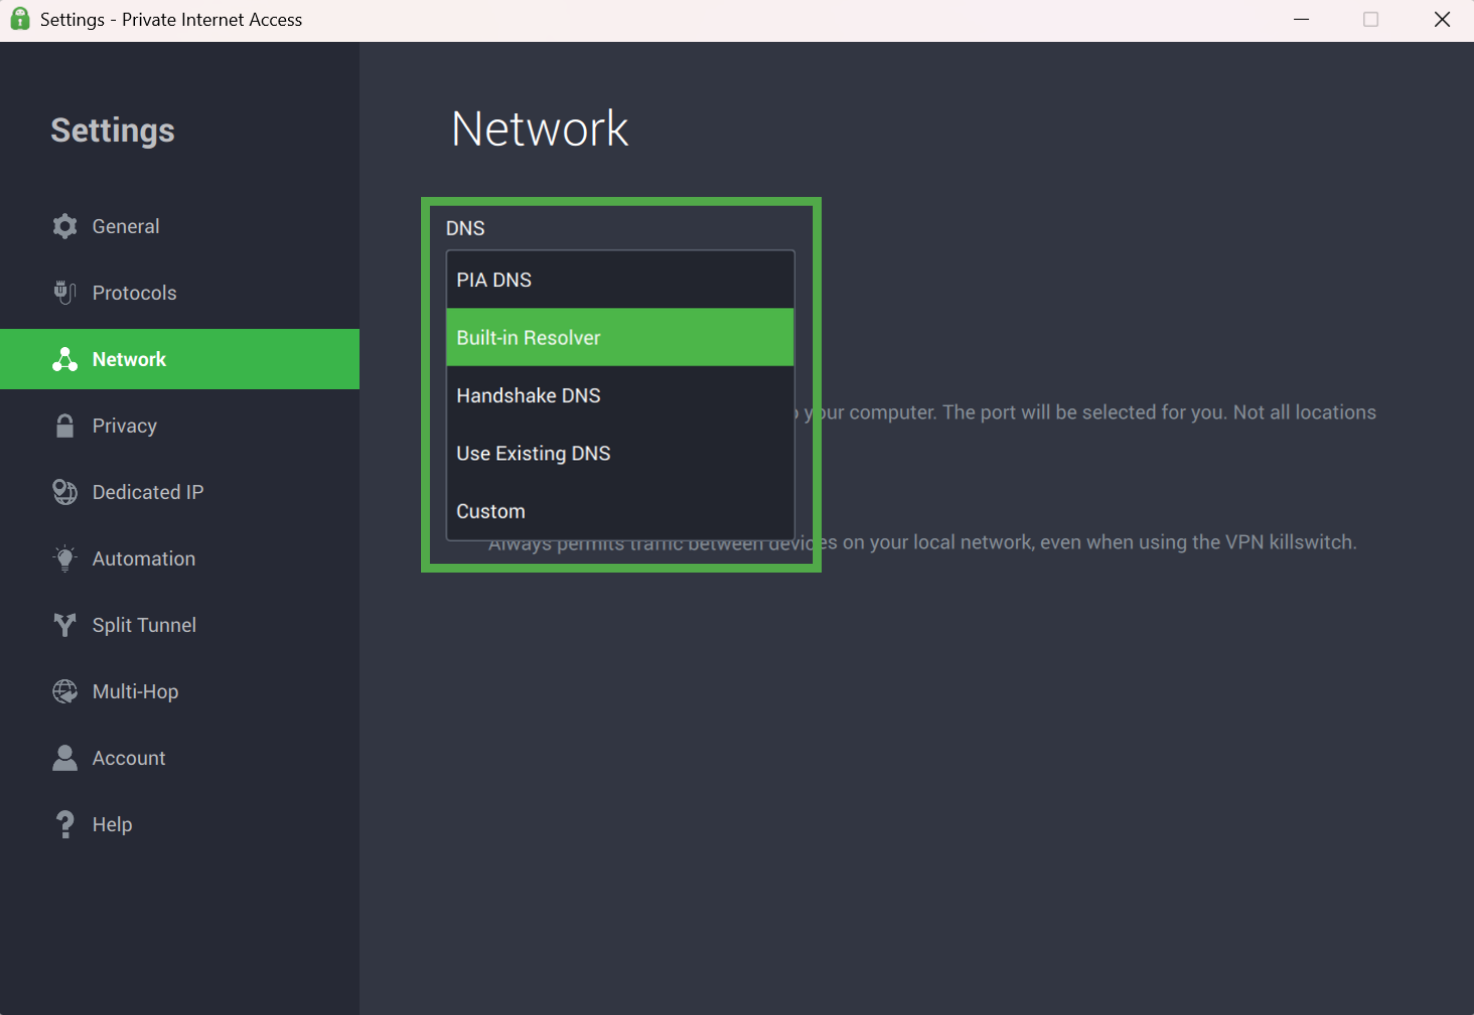Open Split Tunnel settings
Viewport: 1474px width, 1015px height.
point(180,625)
